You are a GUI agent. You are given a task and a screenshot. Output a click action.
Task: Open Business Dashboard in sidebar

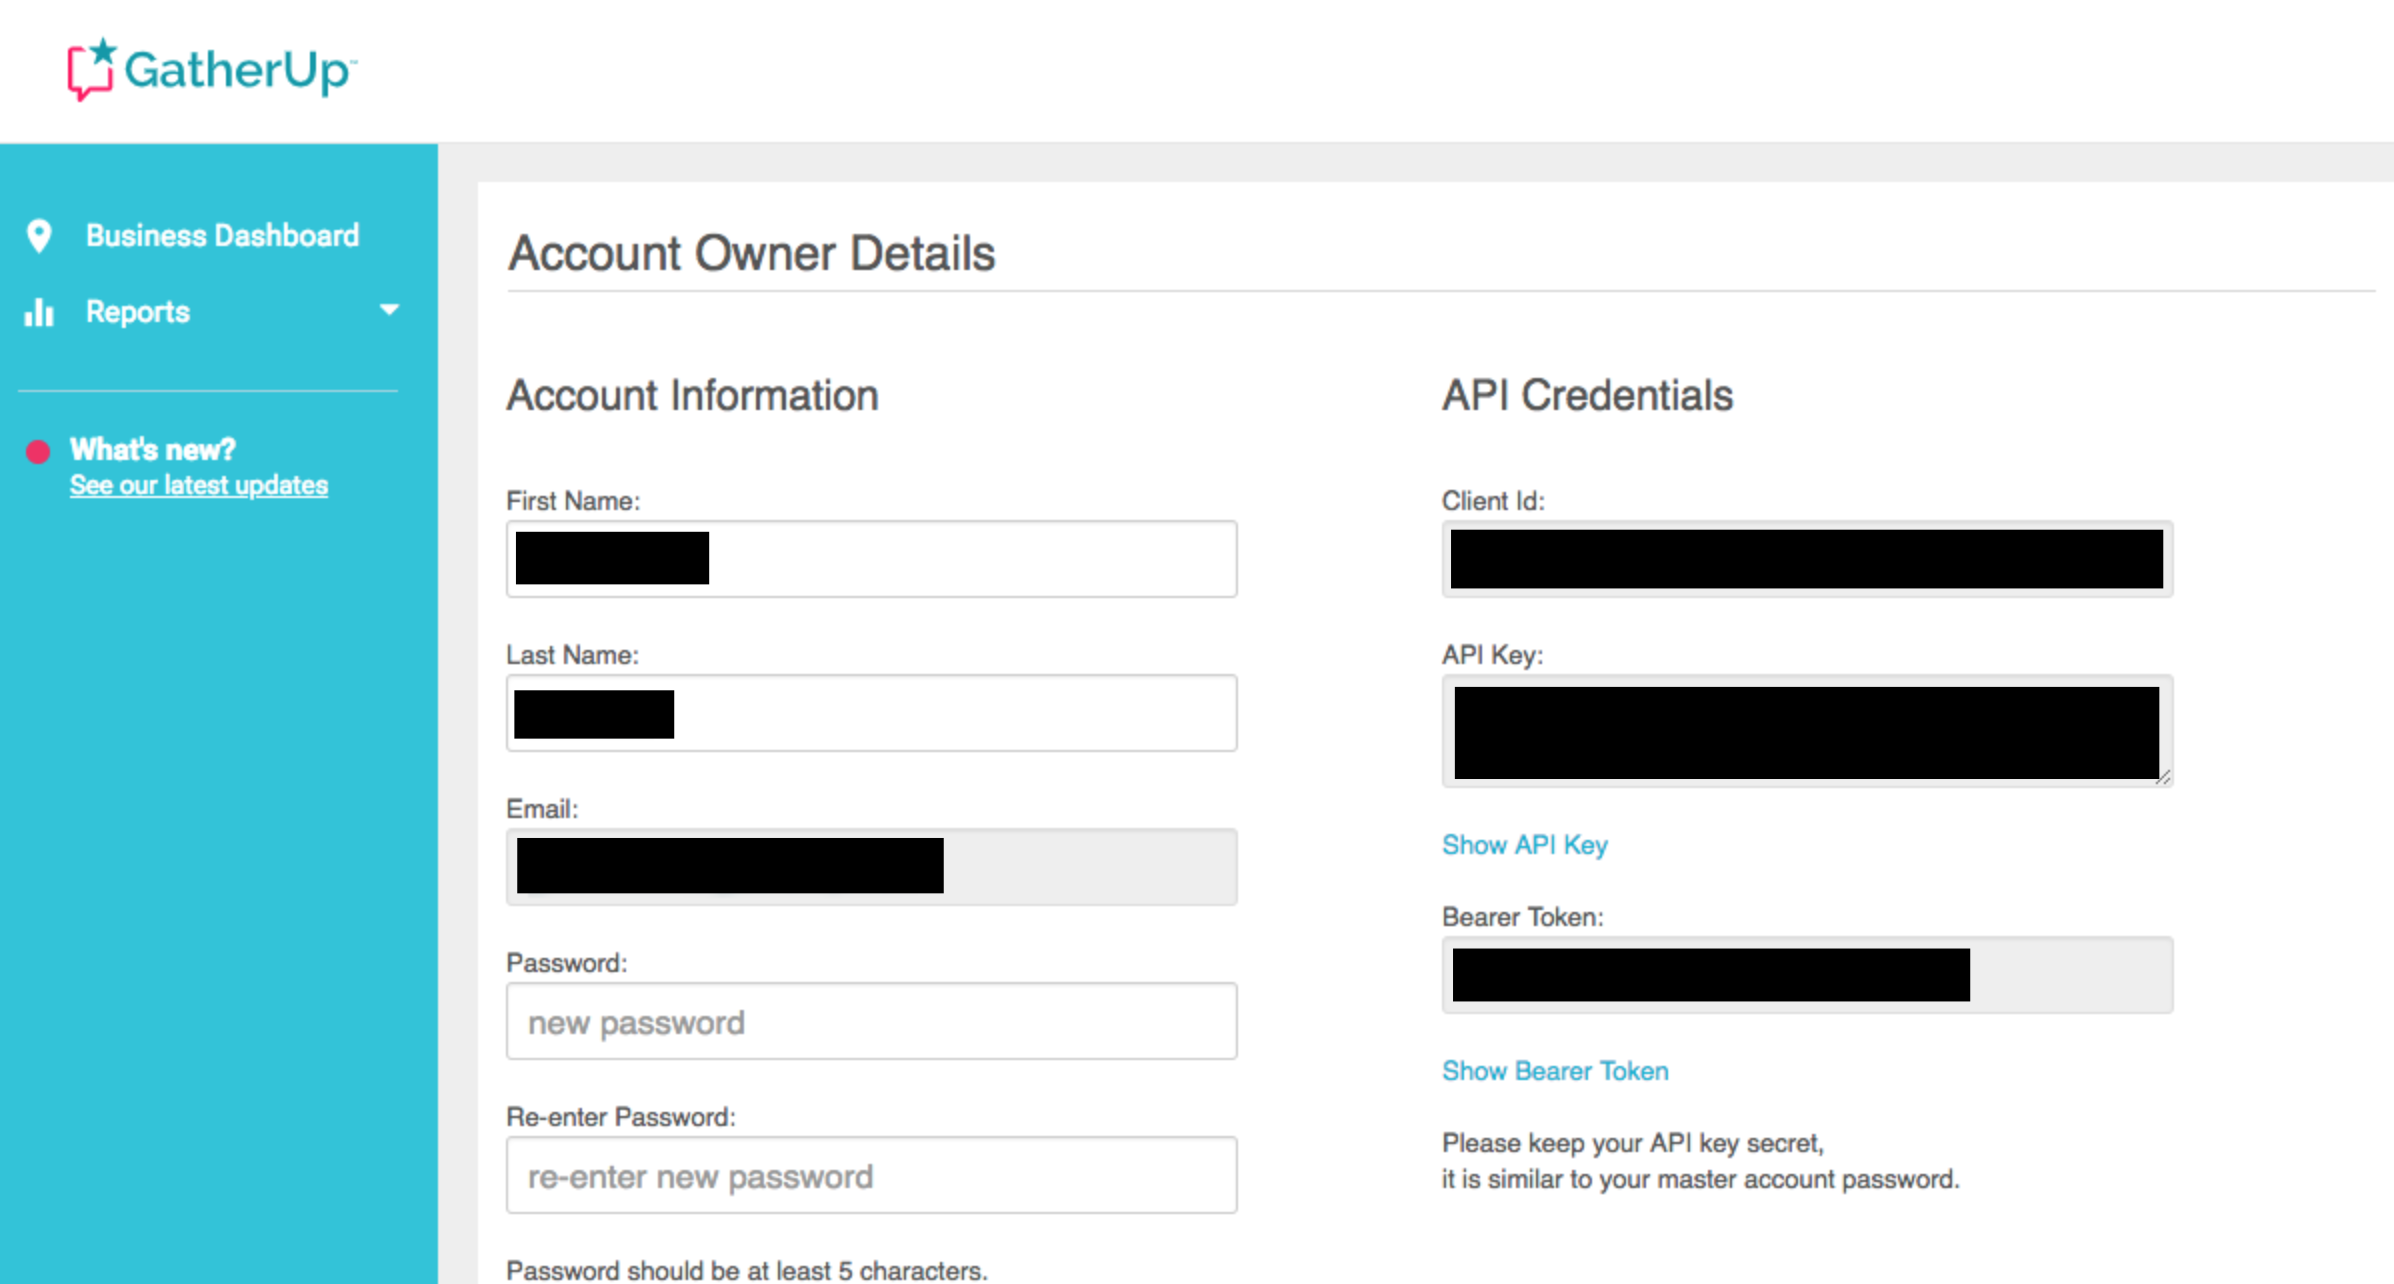(x=222, y=236)
